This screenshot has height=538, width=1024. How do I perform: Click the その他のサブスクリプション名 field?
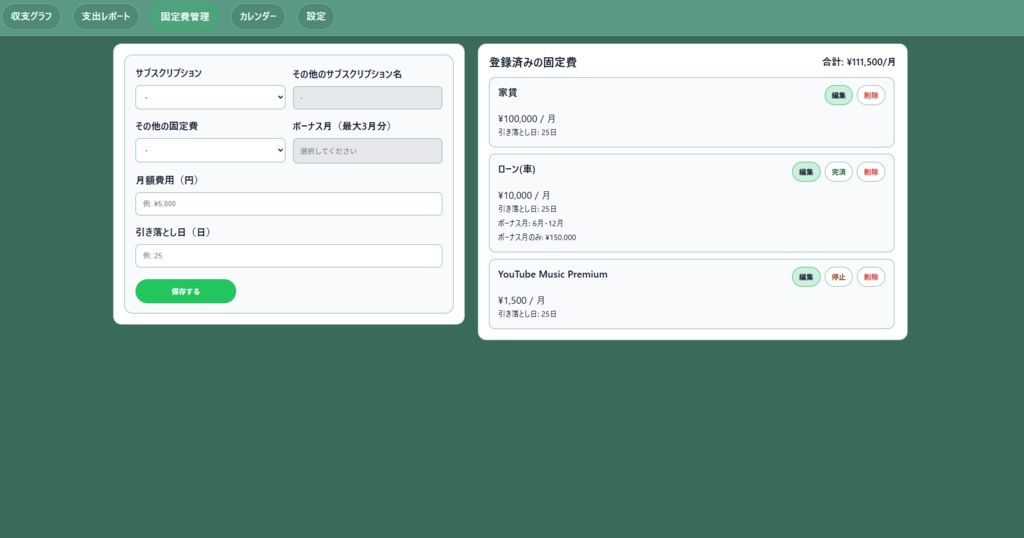pyautogui.click(x=368, y=98)
